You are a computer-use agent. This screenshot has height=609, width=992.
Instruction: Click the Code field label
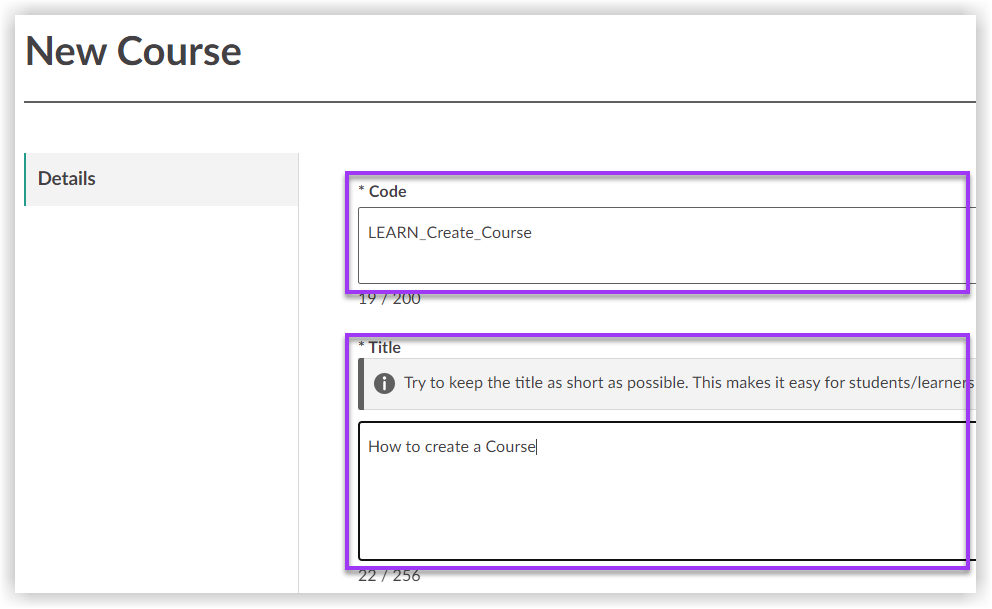point(388,191)
